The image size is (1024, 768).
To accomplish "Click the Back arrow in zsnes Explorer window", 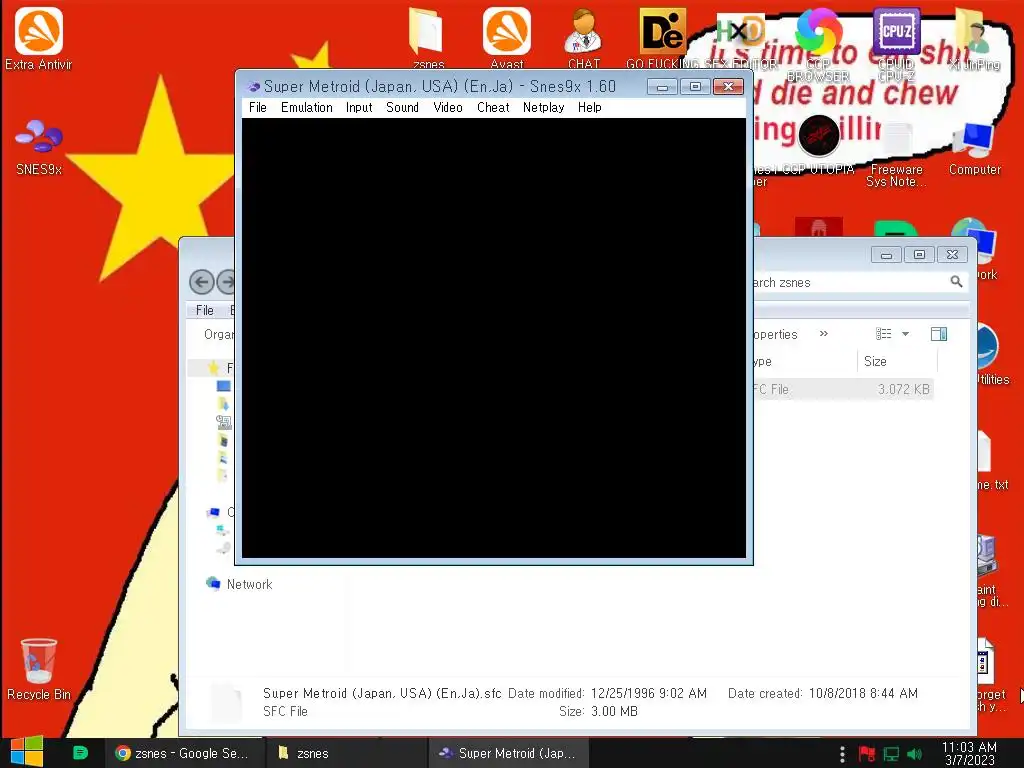I will [x=202, y=282].
